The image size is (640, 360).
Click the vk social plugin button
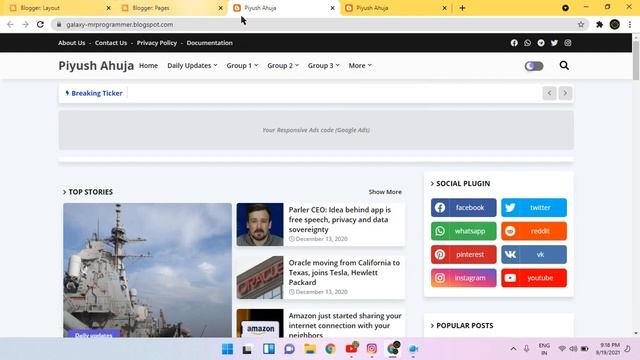coord(534,254)
